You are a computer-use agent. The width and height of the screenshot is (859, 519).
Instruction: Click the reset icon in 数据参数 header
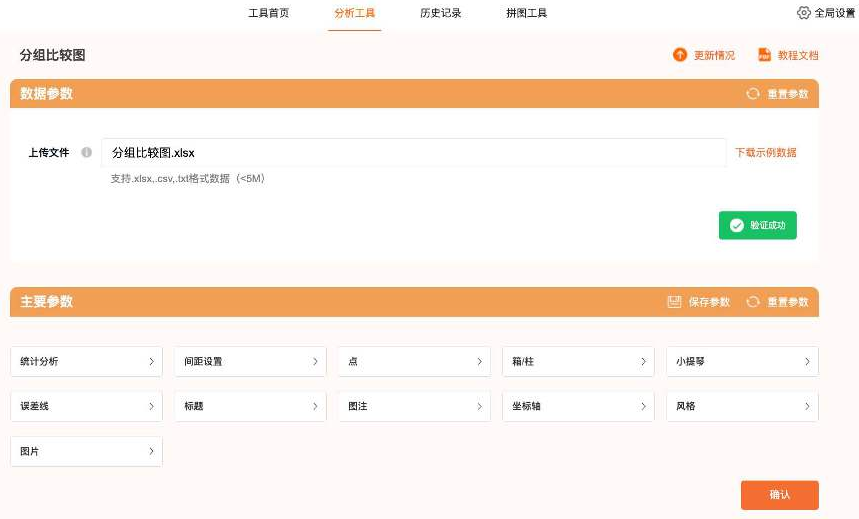(753, 94)
